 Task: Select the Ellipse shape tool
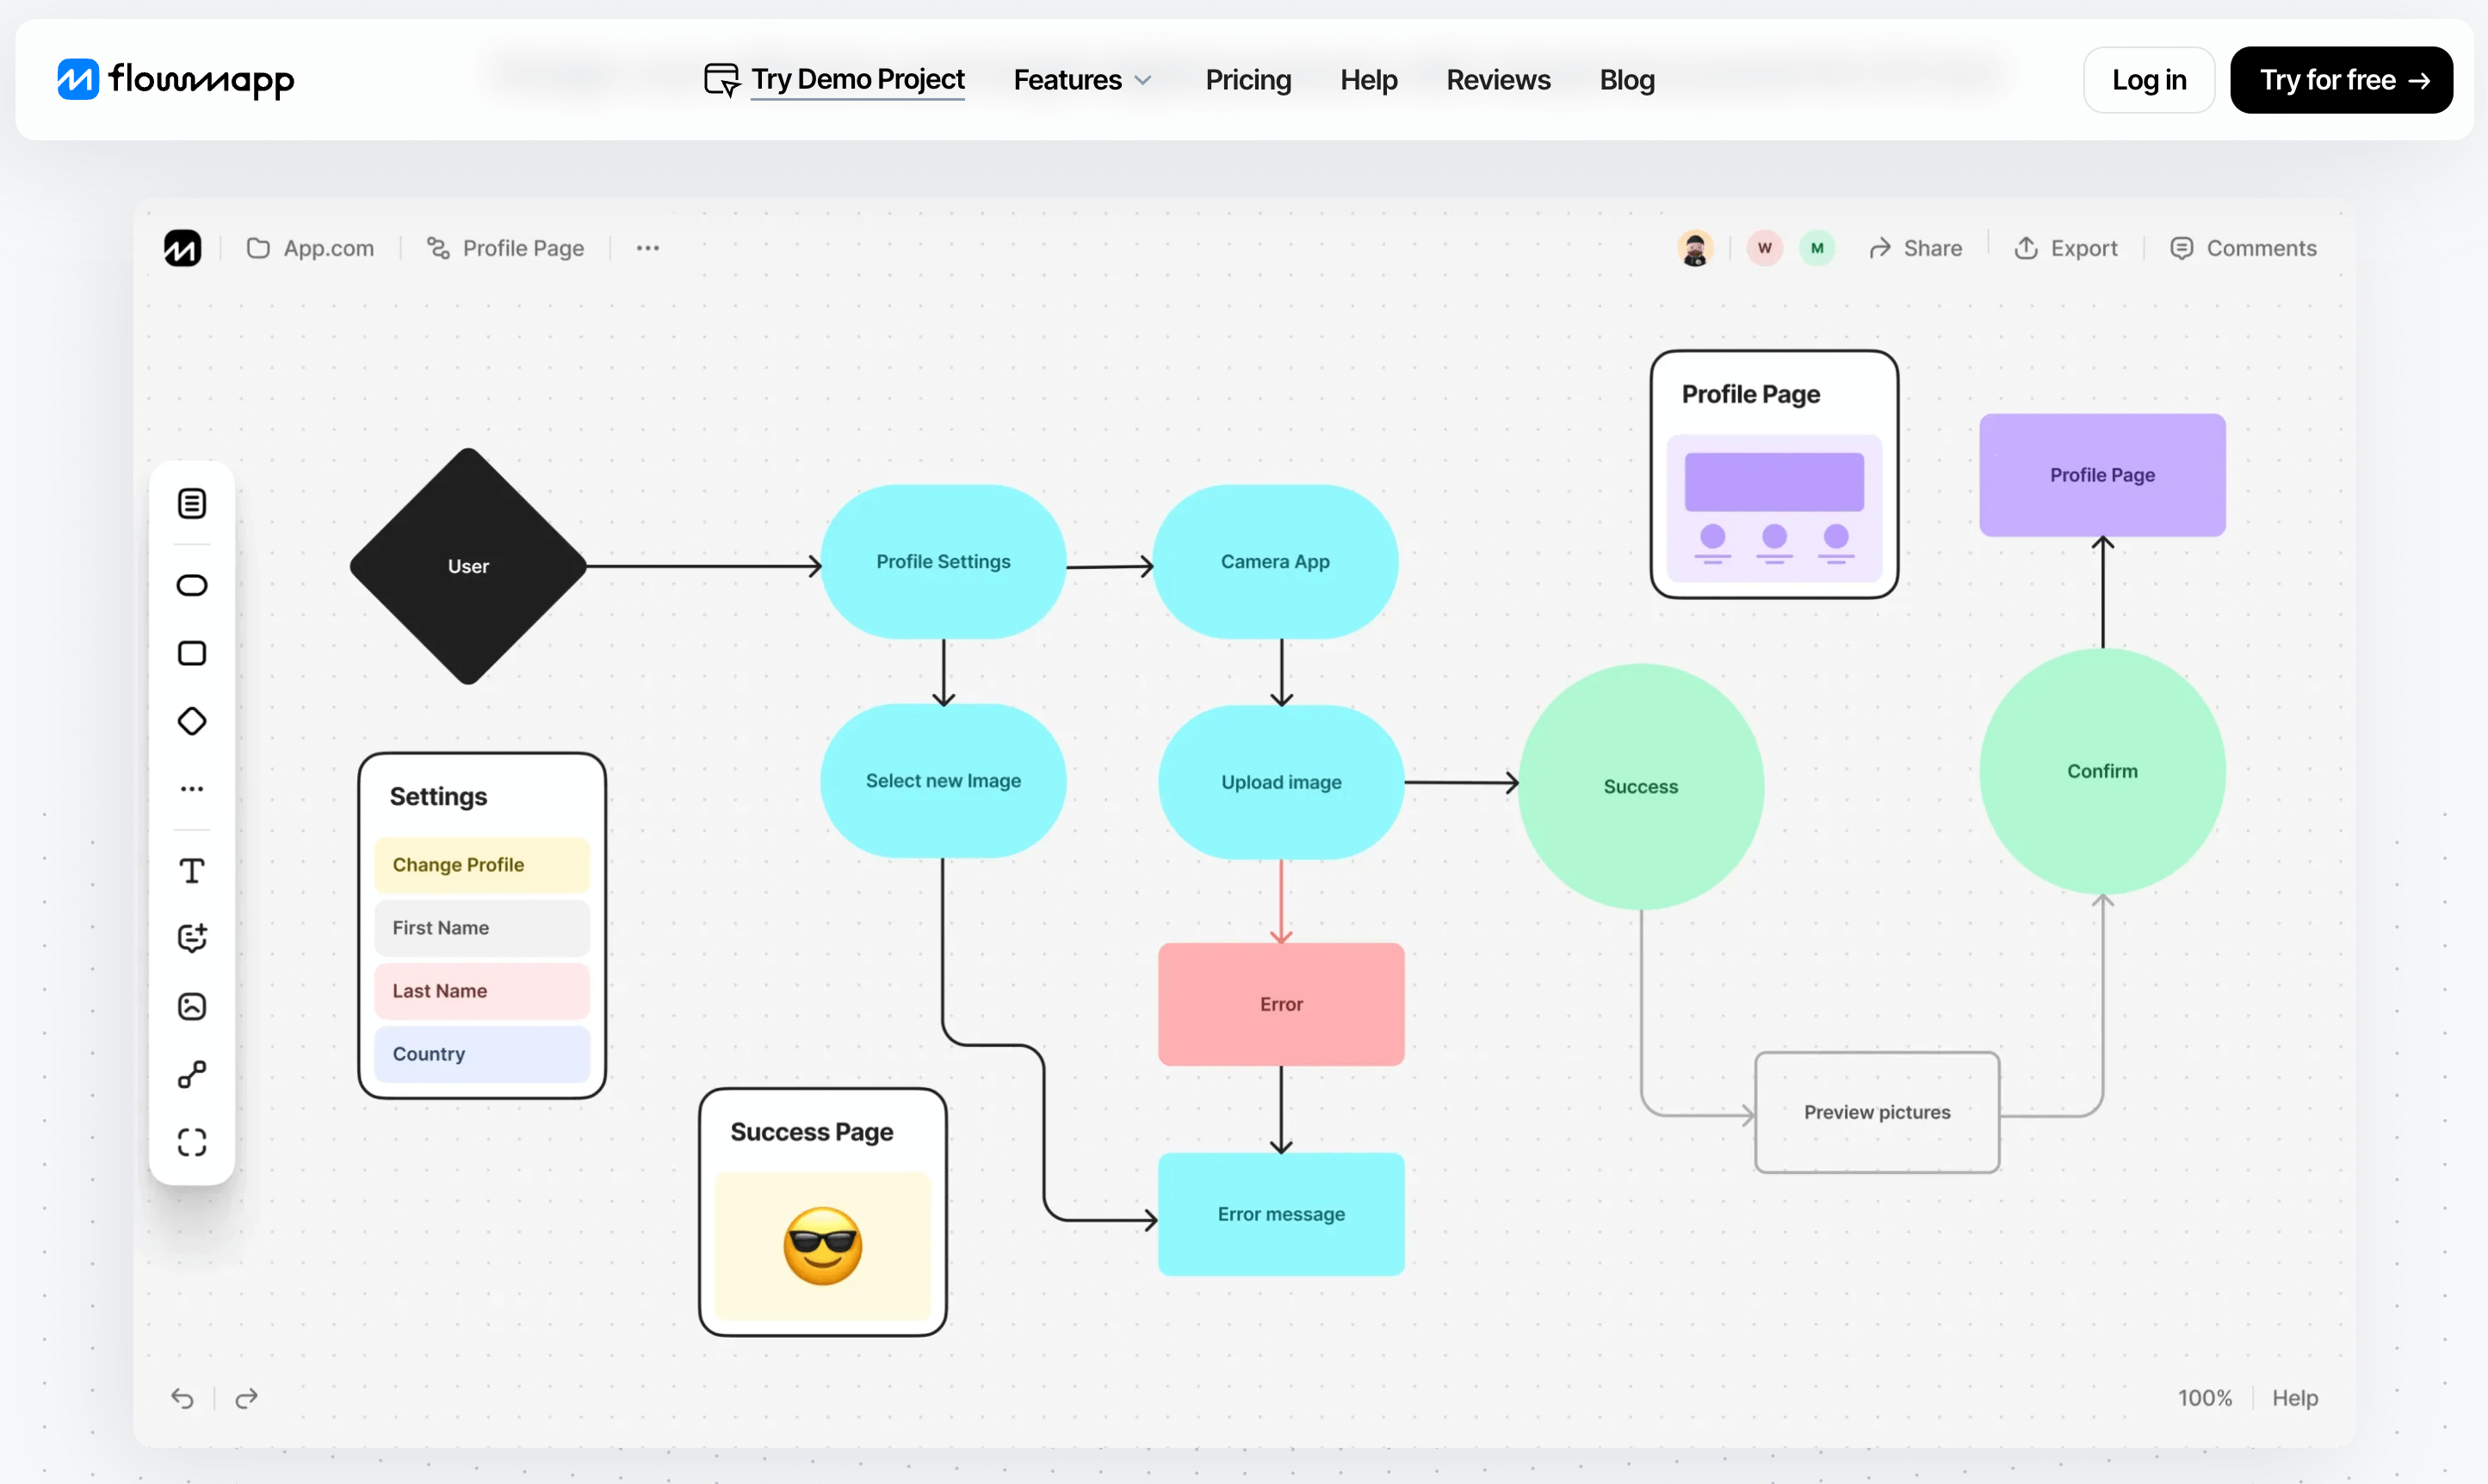pyautogui.click(x=192, y=585)
